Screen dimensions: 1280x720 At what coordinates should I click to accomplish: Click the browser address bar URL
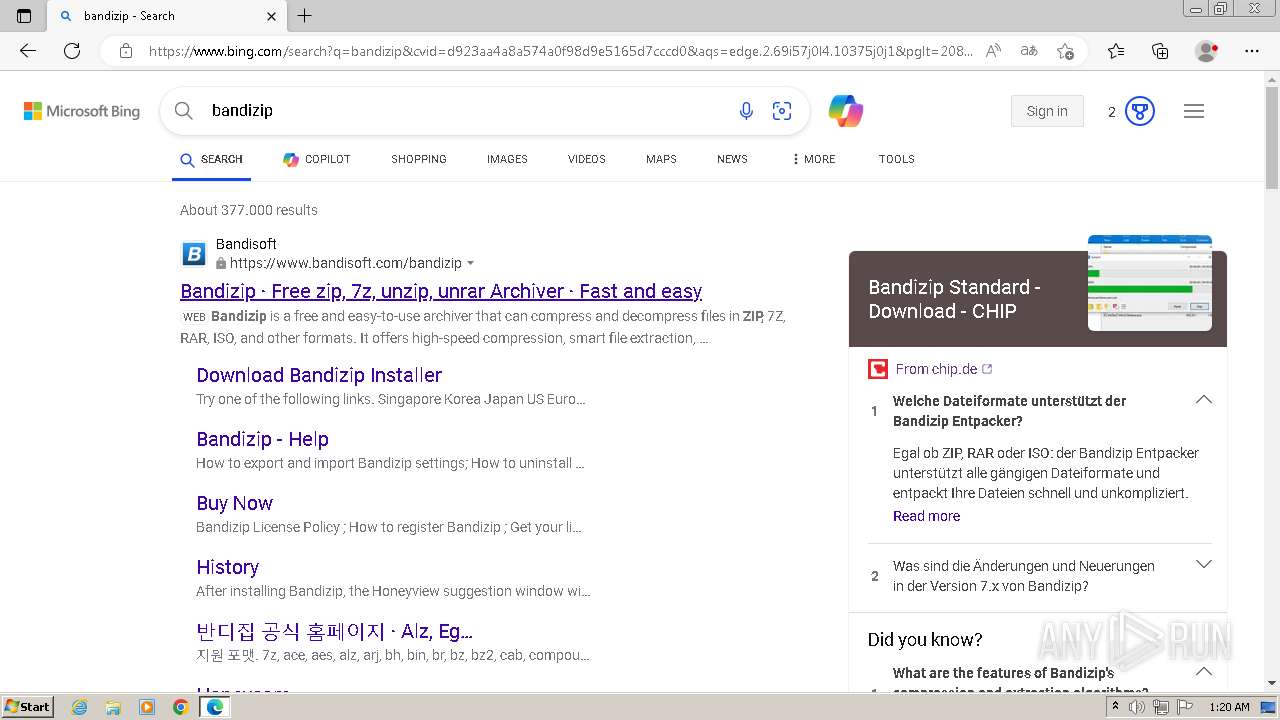(560, 51)
